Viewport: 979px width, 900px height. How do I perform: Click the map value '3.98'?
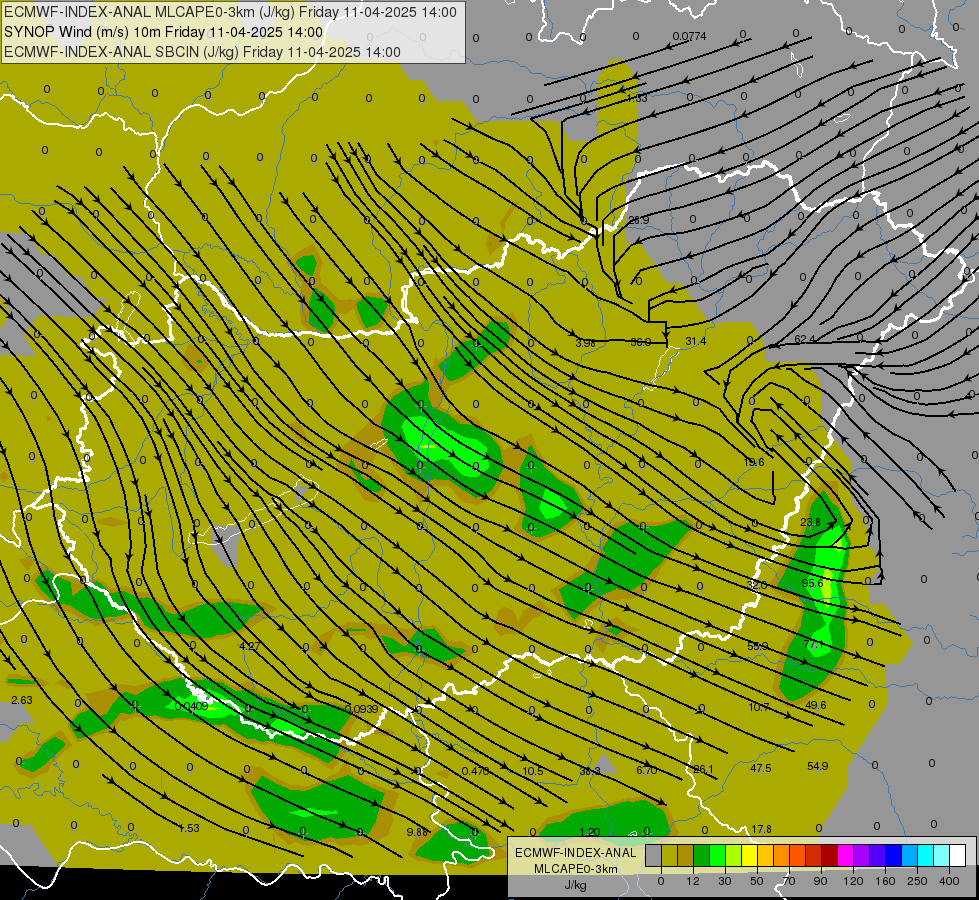585,343
